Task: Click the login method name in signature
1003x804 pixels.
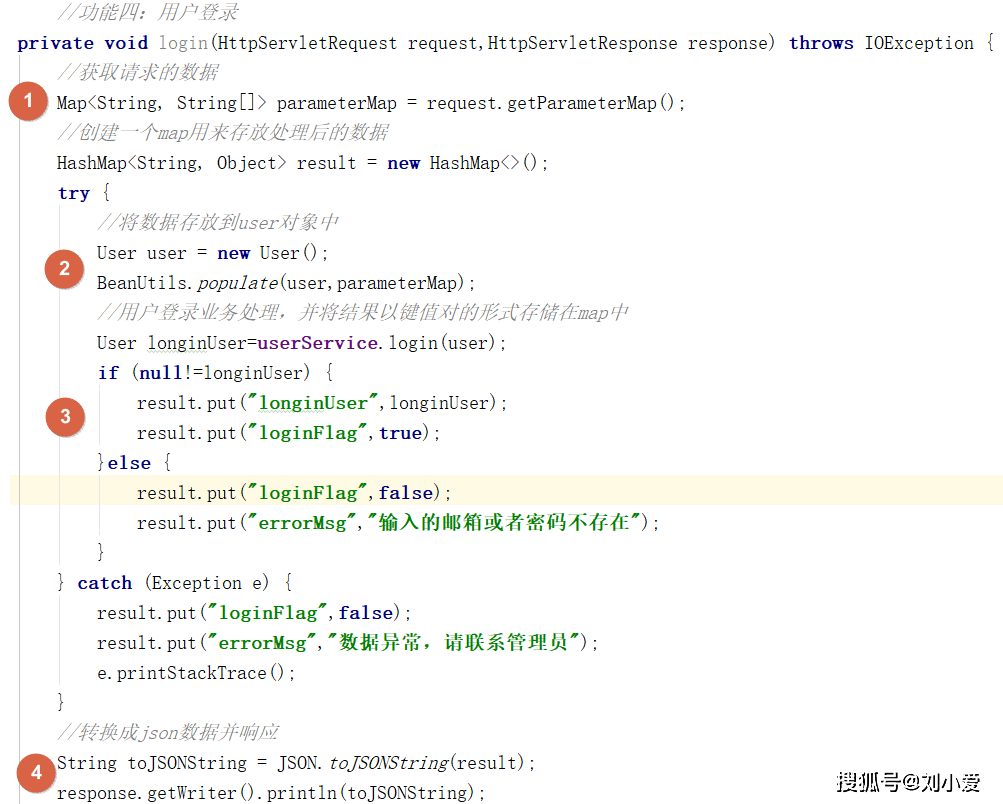Action: pyautogui.click(x=184, y=43)
